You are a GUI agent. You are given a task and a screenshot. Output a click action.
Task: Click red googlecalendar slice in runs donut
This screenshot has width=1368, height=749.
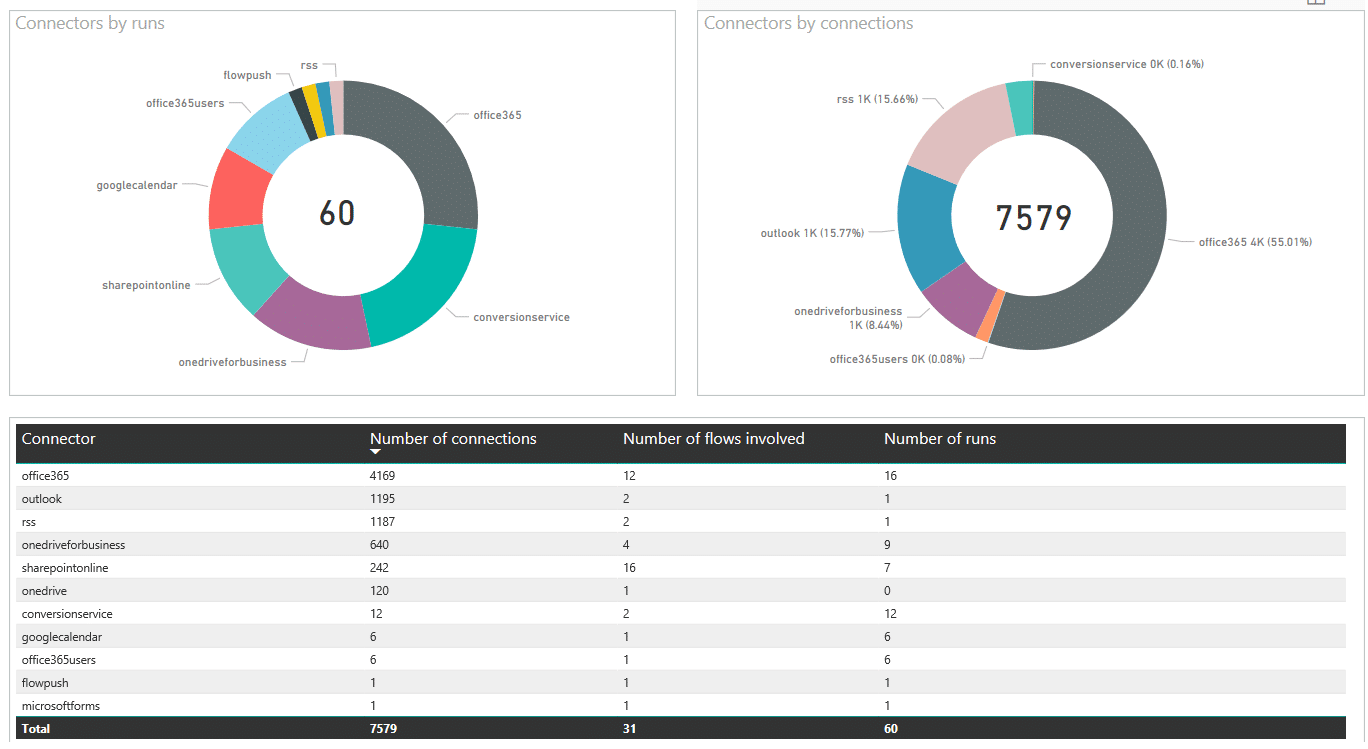[237, 192]
